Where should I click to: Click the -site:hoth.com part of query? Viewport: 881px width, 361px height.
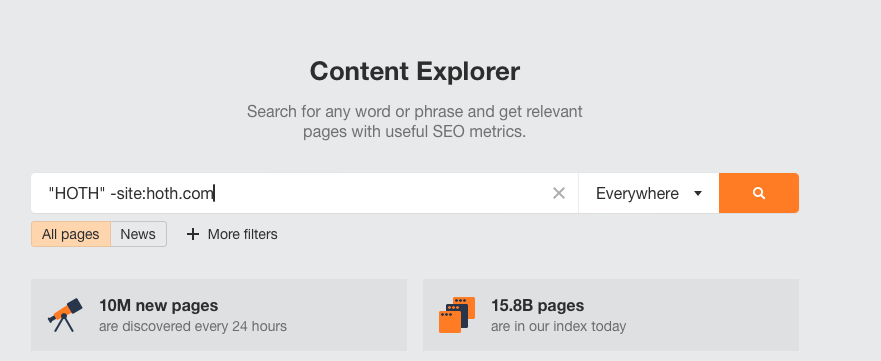point(162,194)
